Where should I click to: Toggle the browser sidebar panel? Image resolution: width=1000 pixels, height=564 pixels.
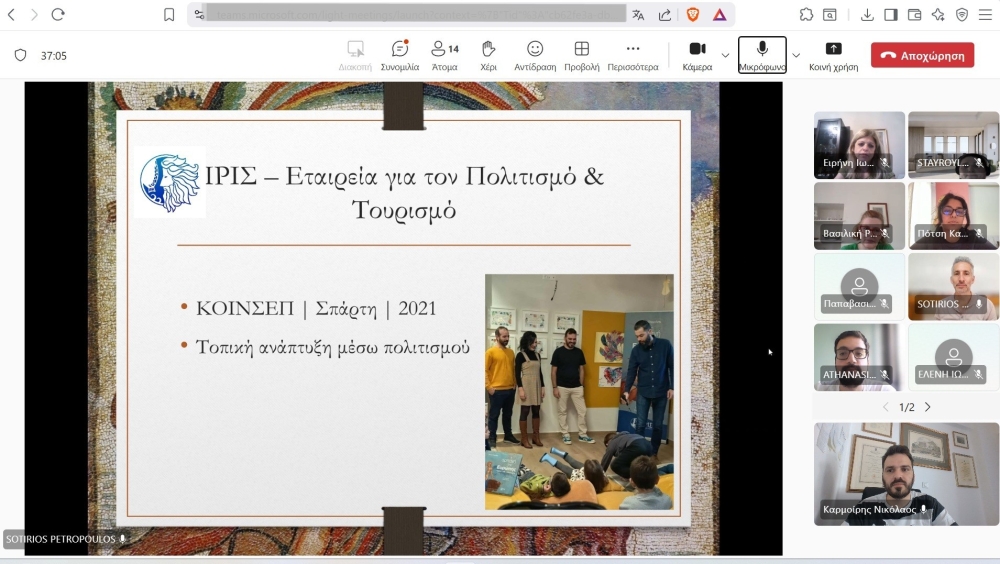[891, 14]
